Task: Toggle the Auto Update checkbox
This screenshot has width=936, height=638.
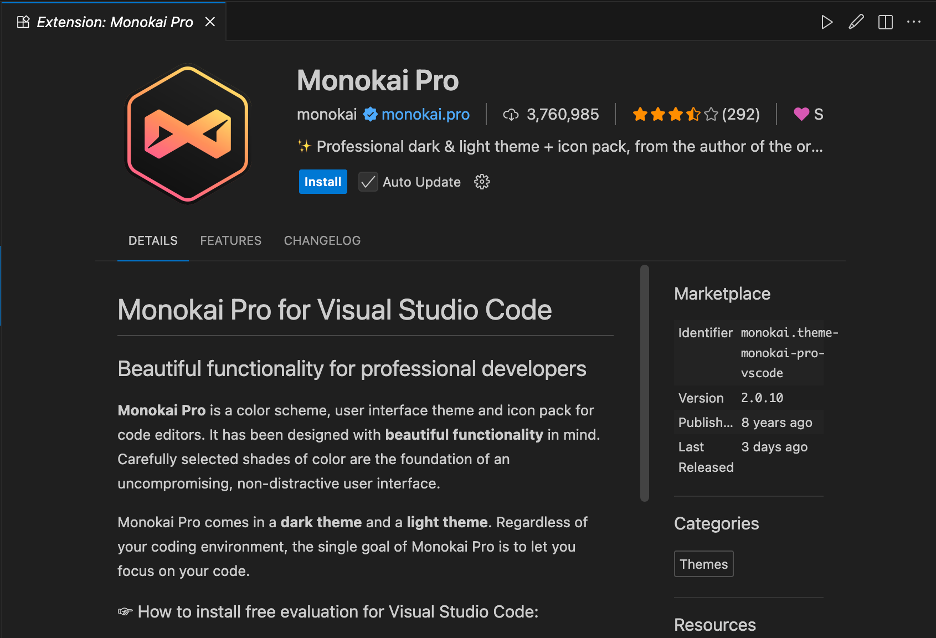Action: pos(368,182)
